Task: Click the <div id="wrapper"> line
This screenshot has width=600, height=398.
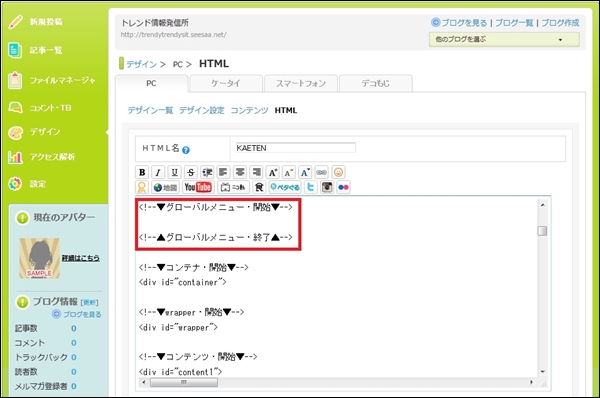Action: [x=178, y=328]
